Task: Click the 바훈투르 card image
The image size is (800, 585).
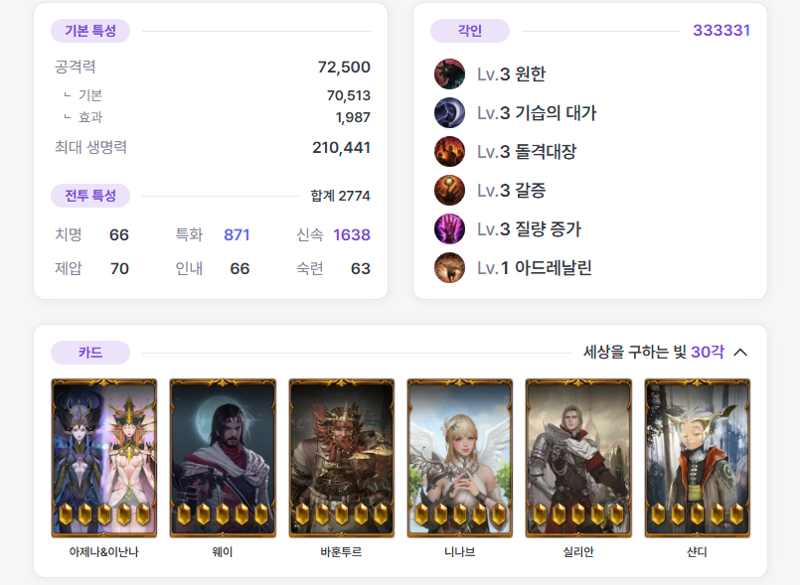Action: pyautogui.click(x=341, y=458)
